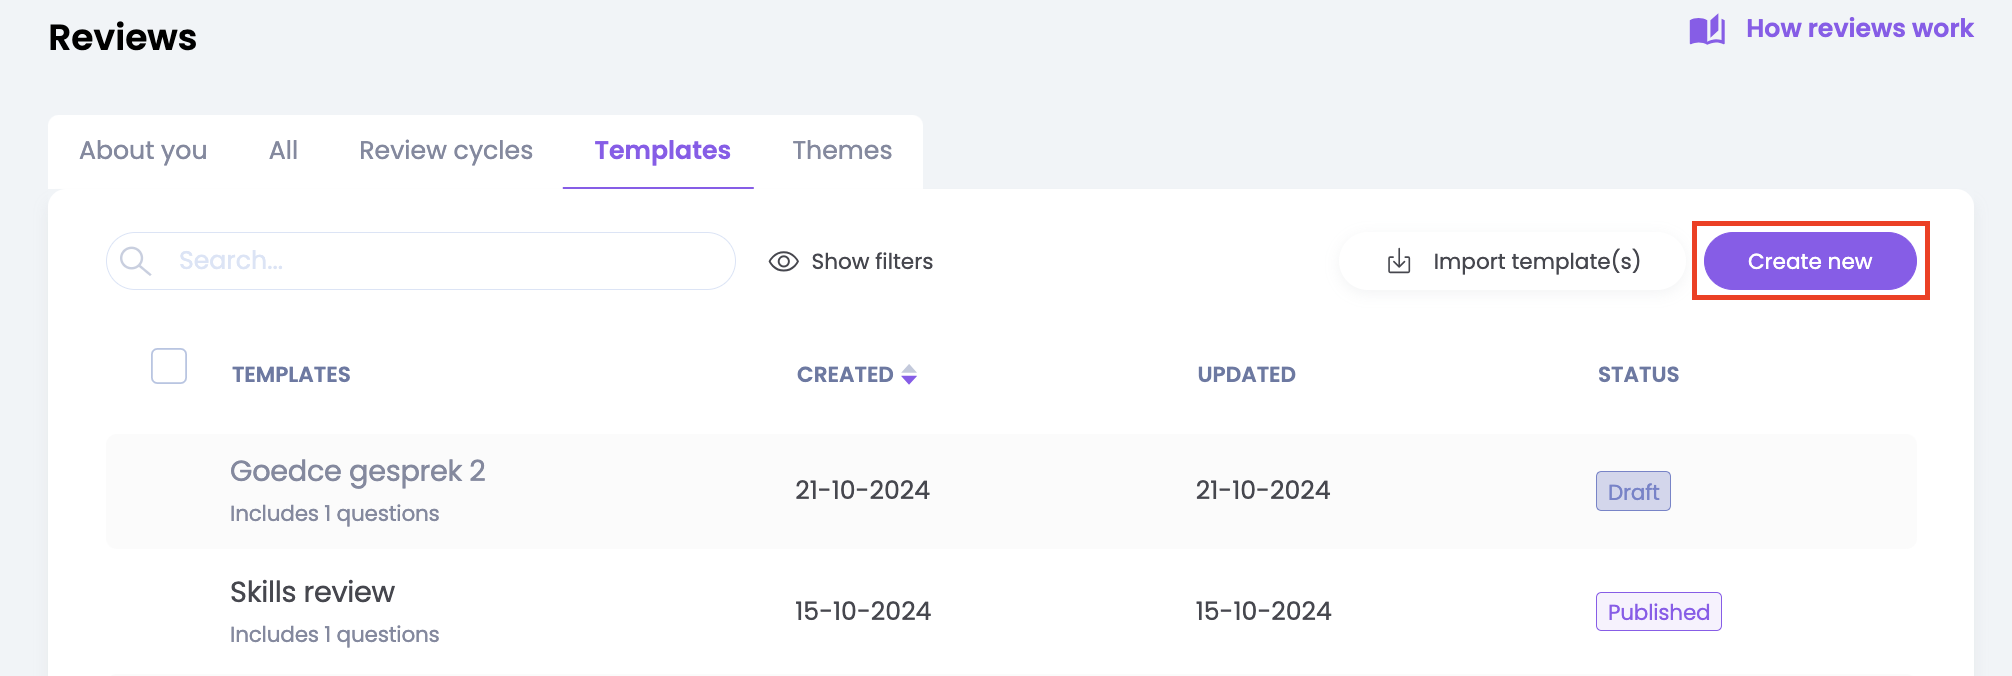Click the Draft status badge
Viewport: 2012px width, 676px height.
point(1633,492)
